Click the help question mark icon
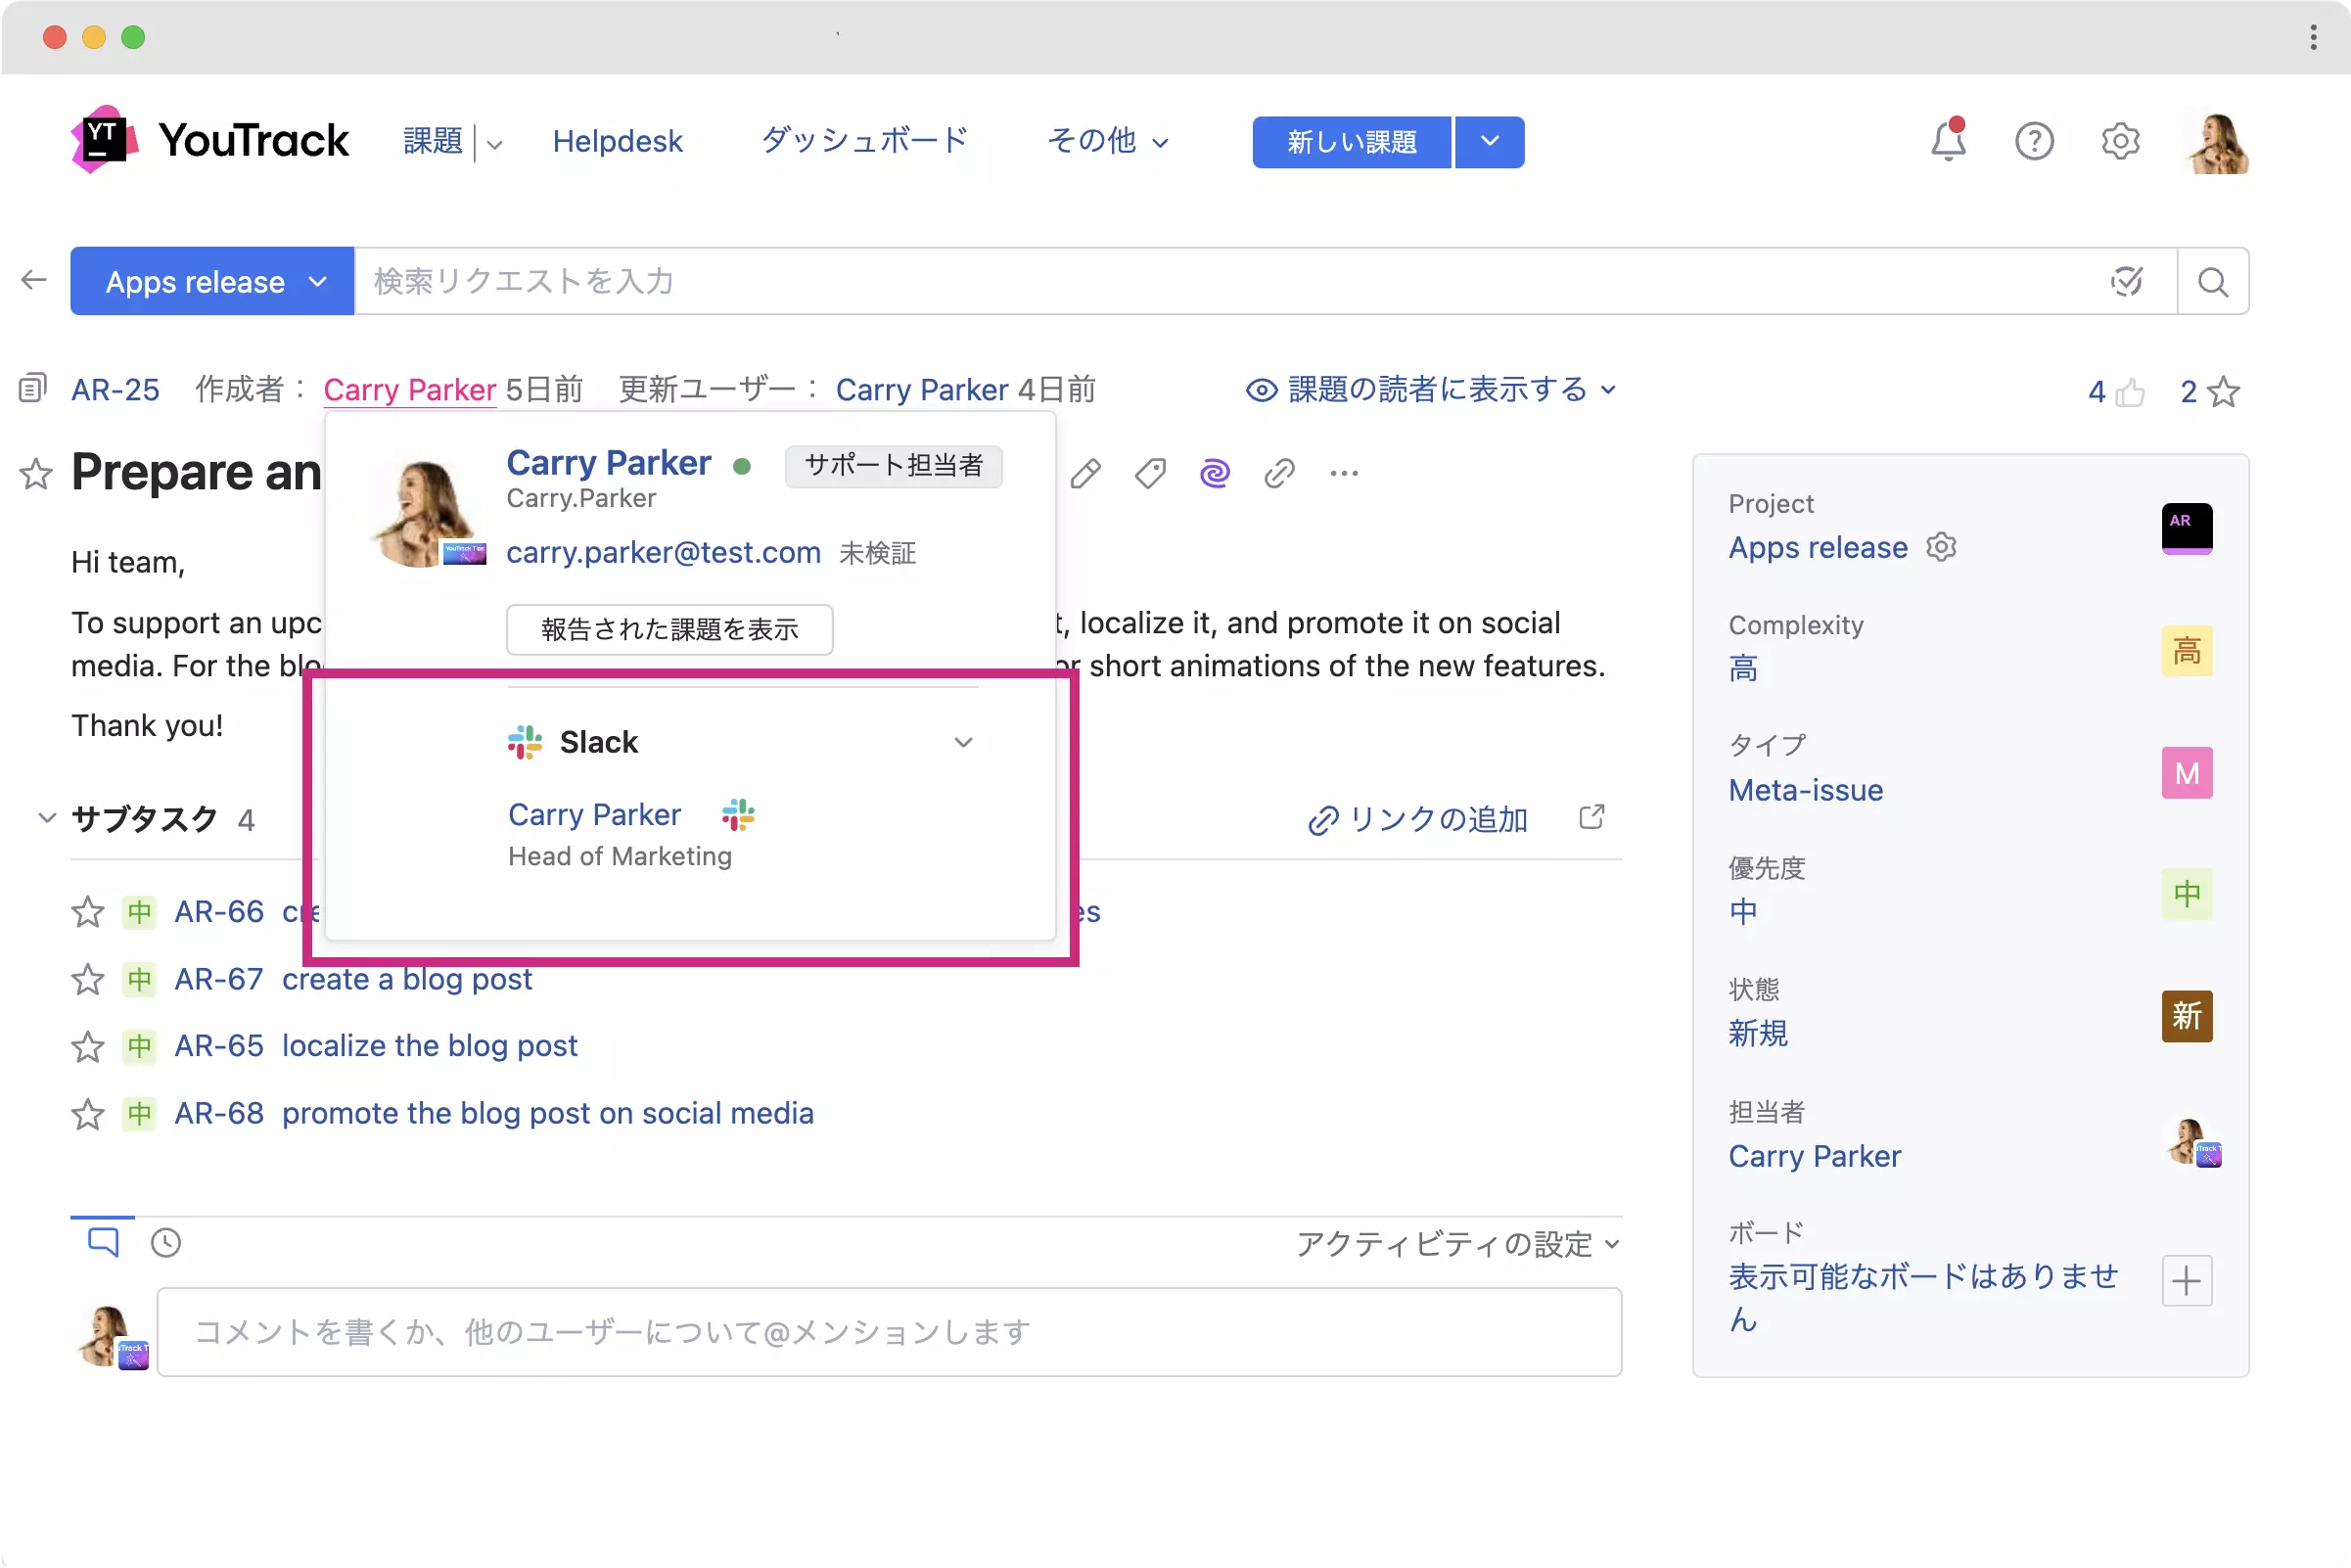2351x1568 pixels. [2033, 141]
